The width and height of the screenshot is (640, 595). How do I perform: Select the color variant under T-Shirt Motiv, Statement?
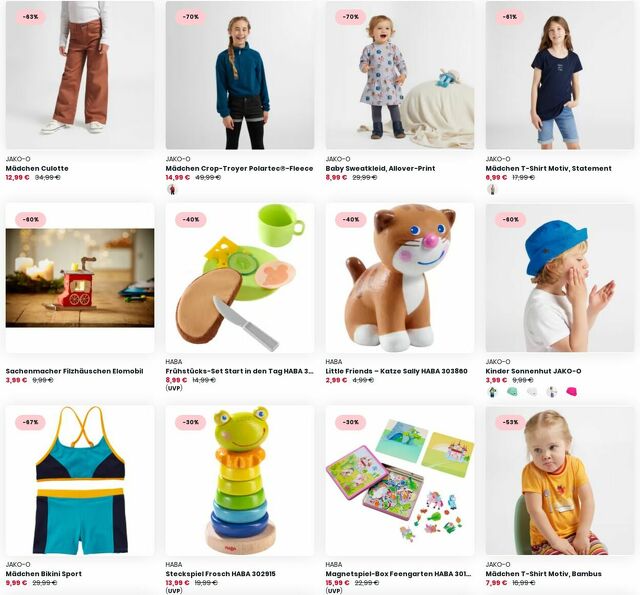tap(492, 189)
